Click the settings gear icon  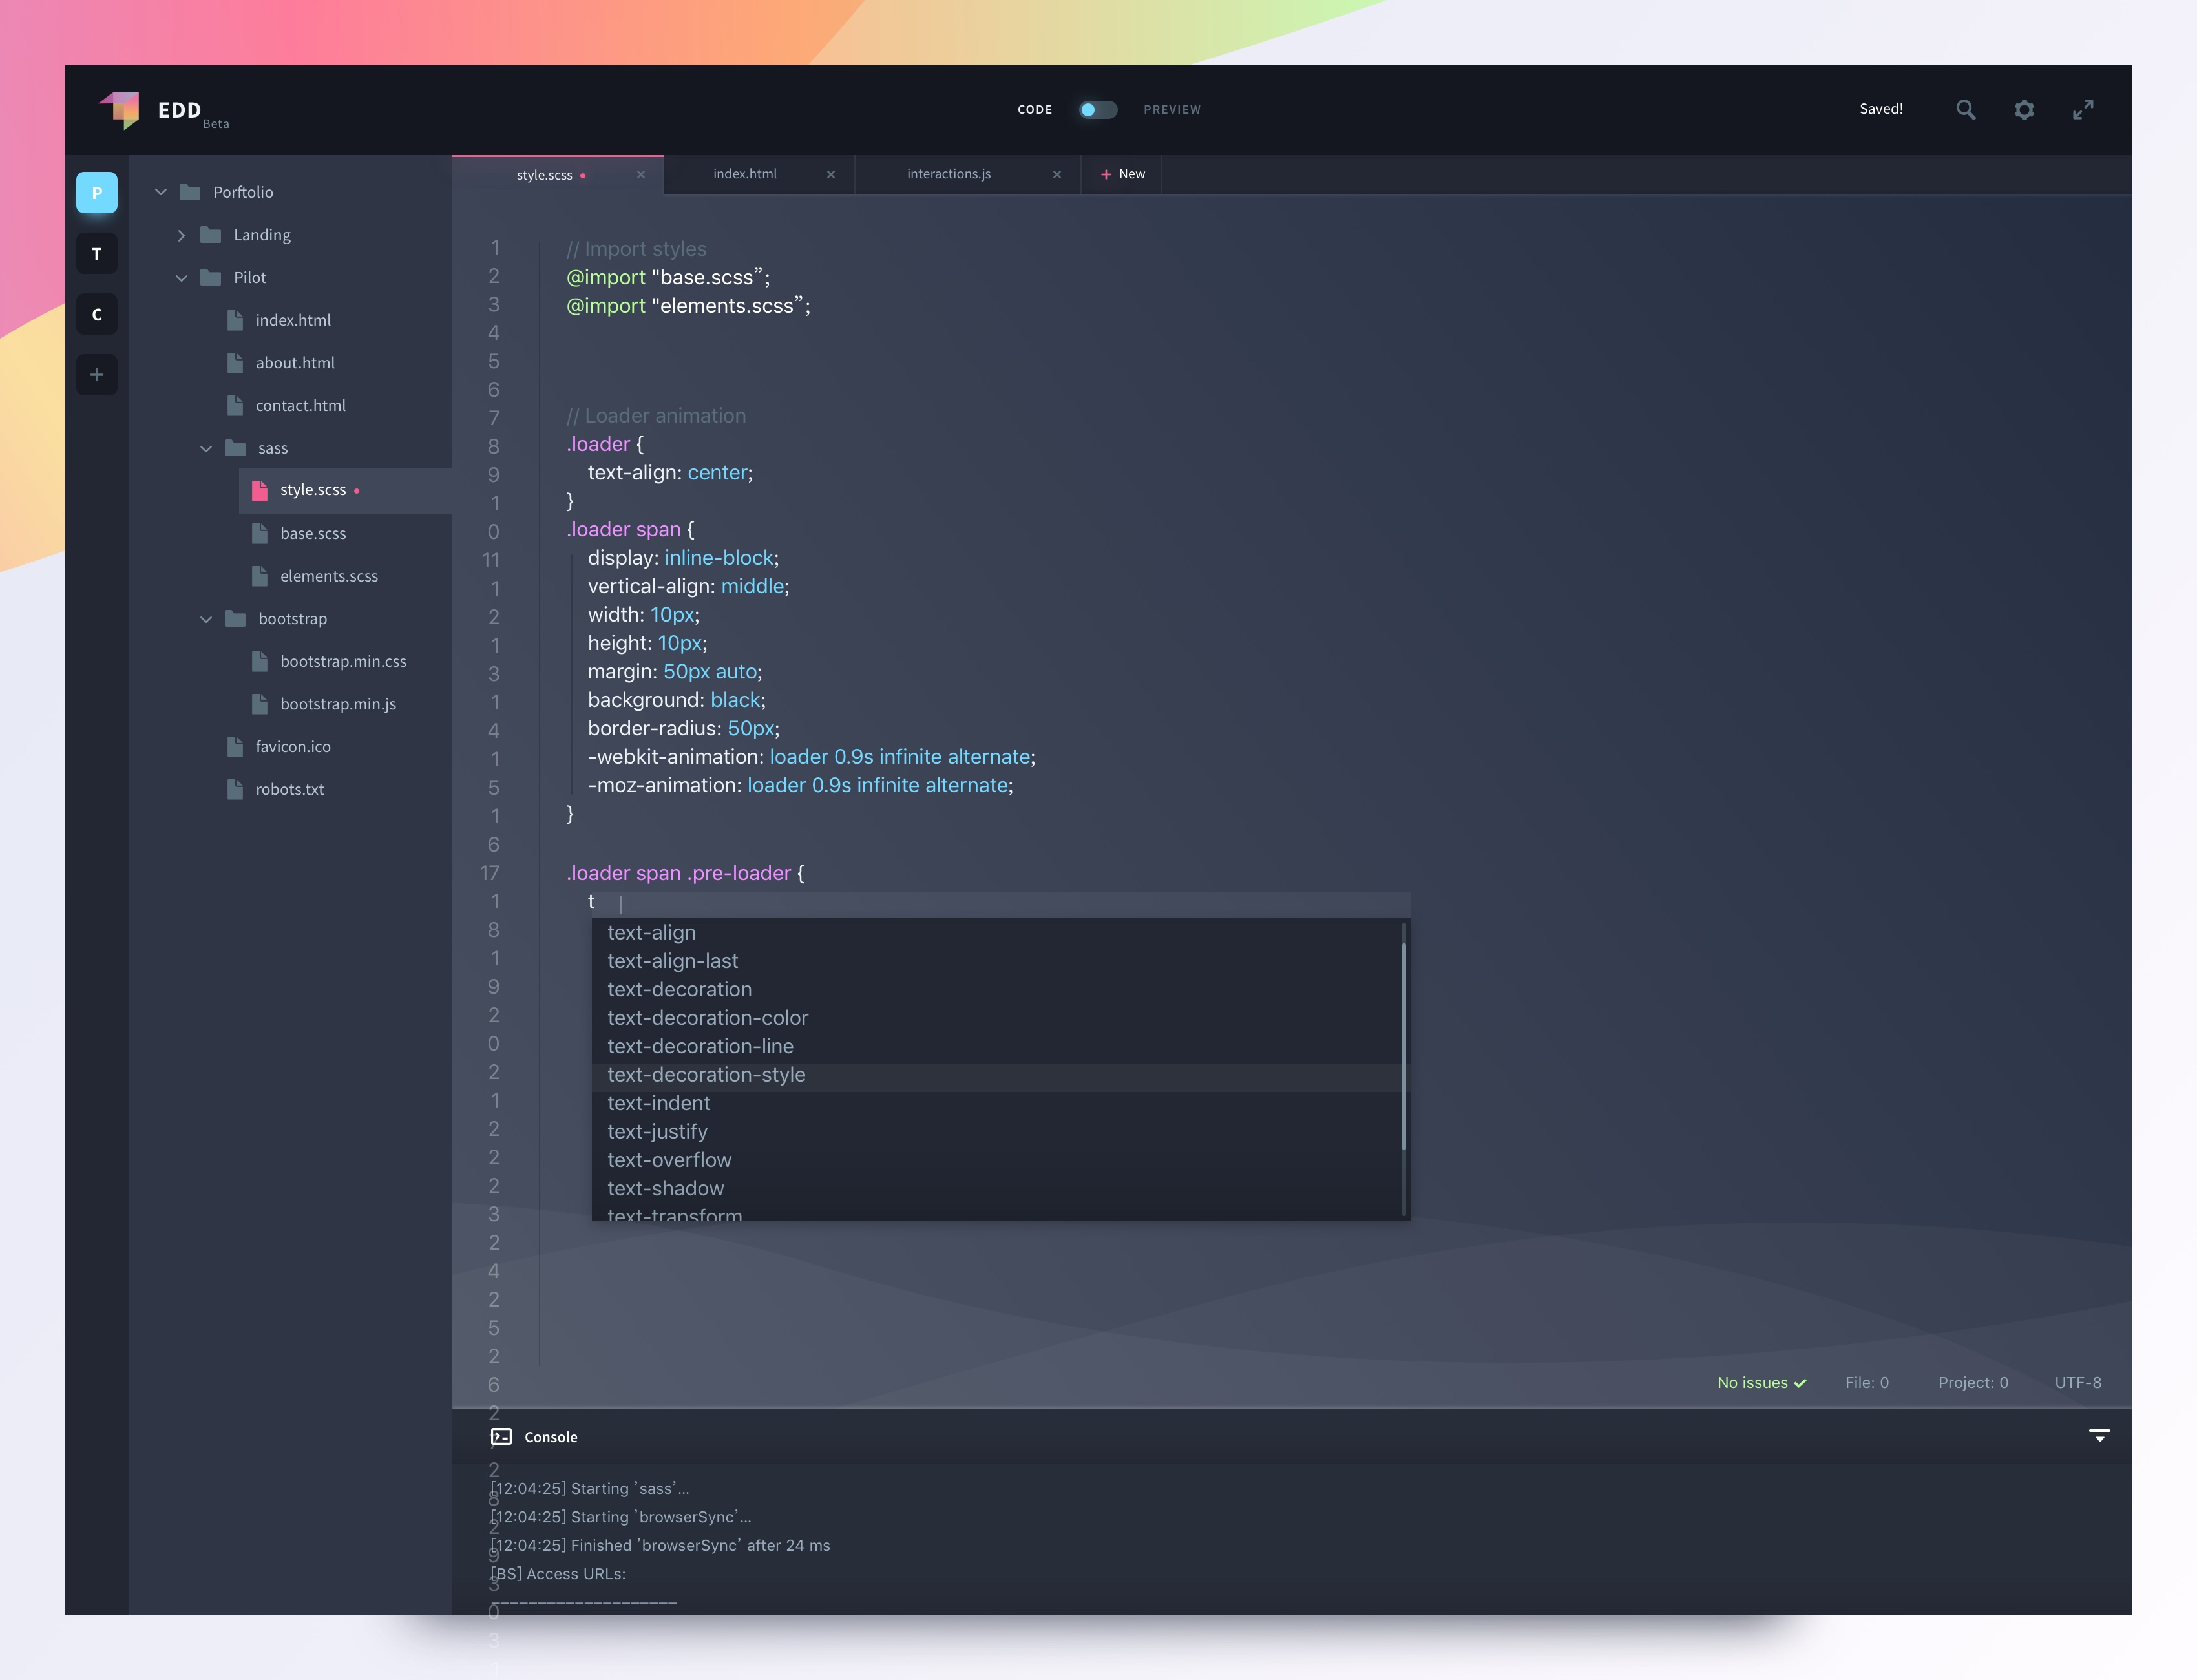pyautogui.click(x=2024, y=109)
